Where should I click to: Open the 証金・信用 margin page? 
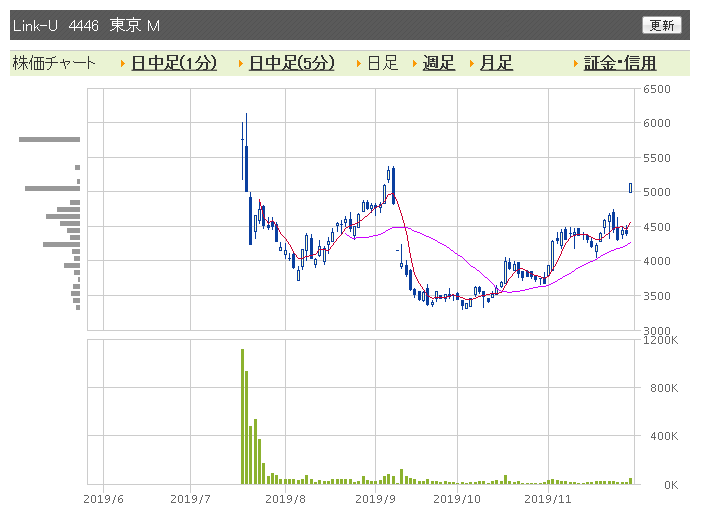pyautogui.click(x=620, y=63)
